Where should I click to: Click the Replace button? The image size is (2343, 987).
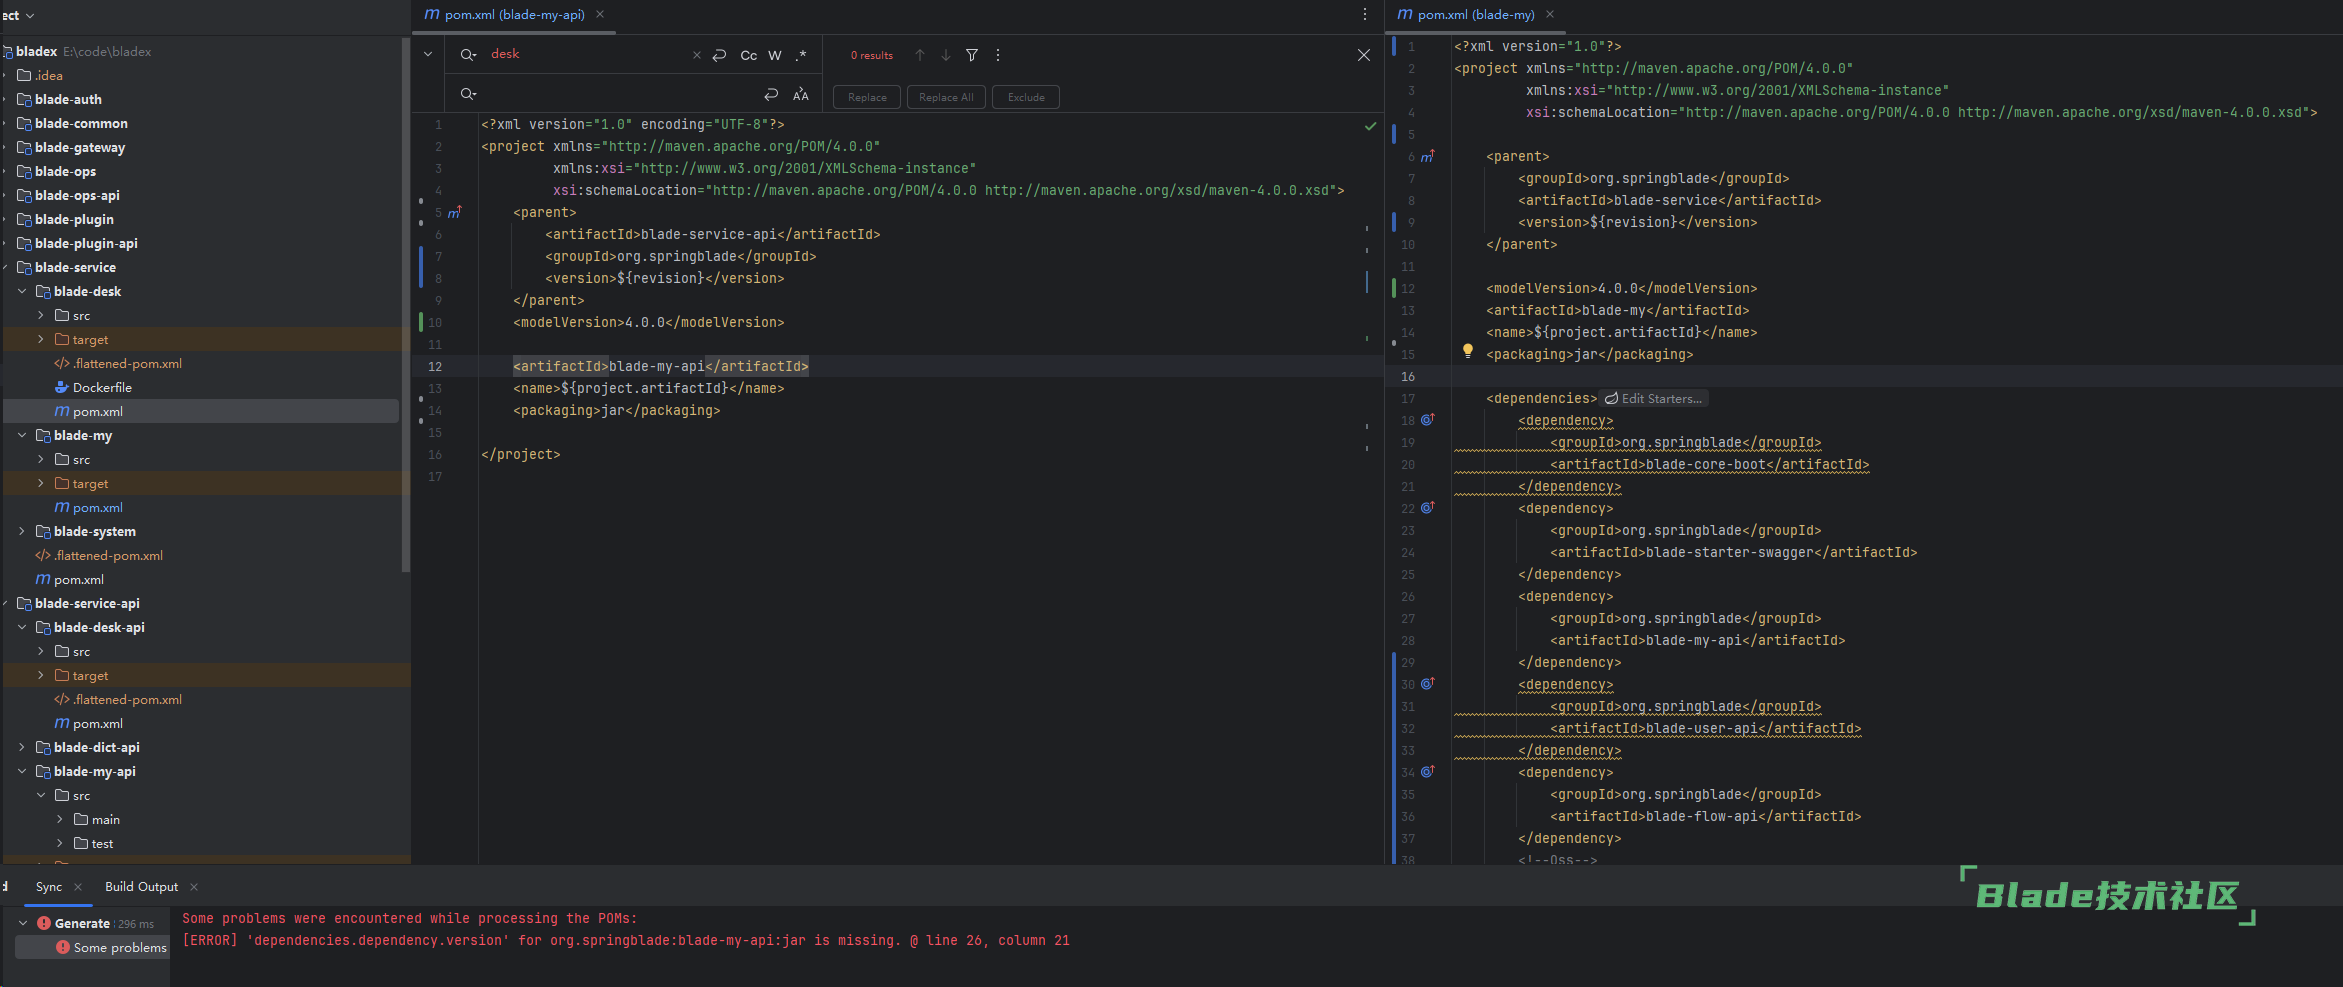point(867,97)
